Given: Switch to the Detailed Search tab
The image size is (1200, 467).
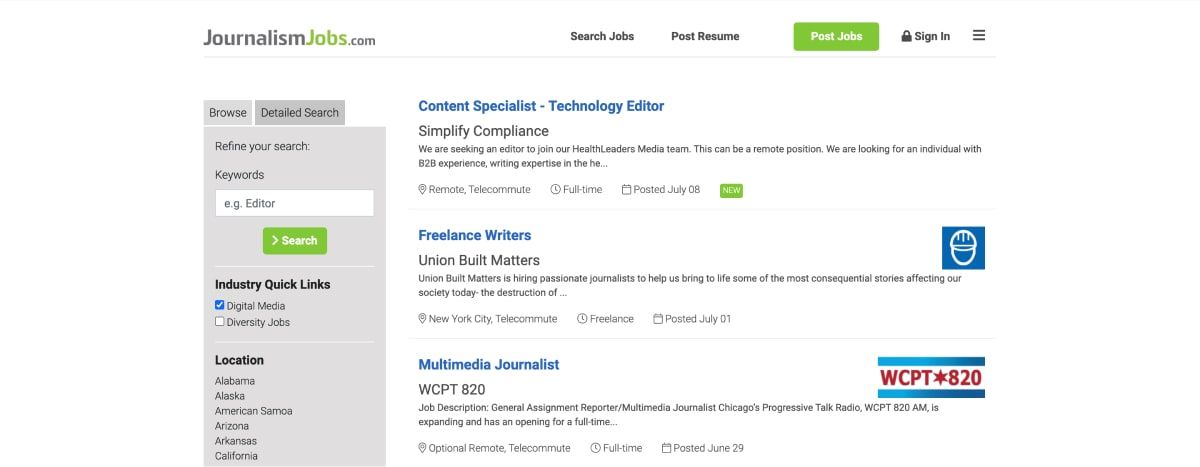Looking at the screenshot, I should point(300,113).
